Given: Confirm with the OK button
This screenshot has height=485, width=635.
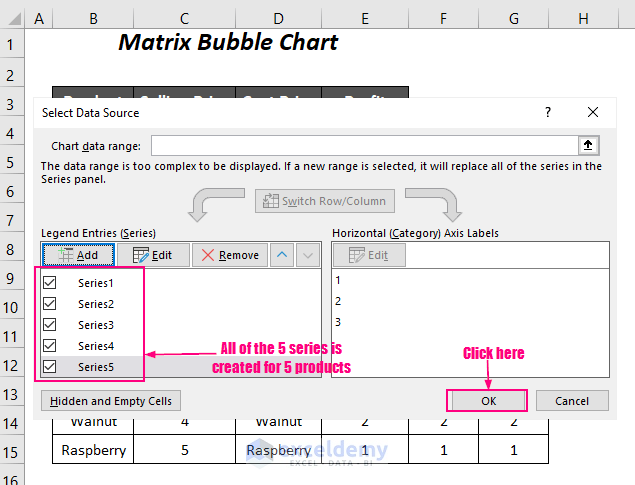Looking at the screenshot, I should 488,401.
